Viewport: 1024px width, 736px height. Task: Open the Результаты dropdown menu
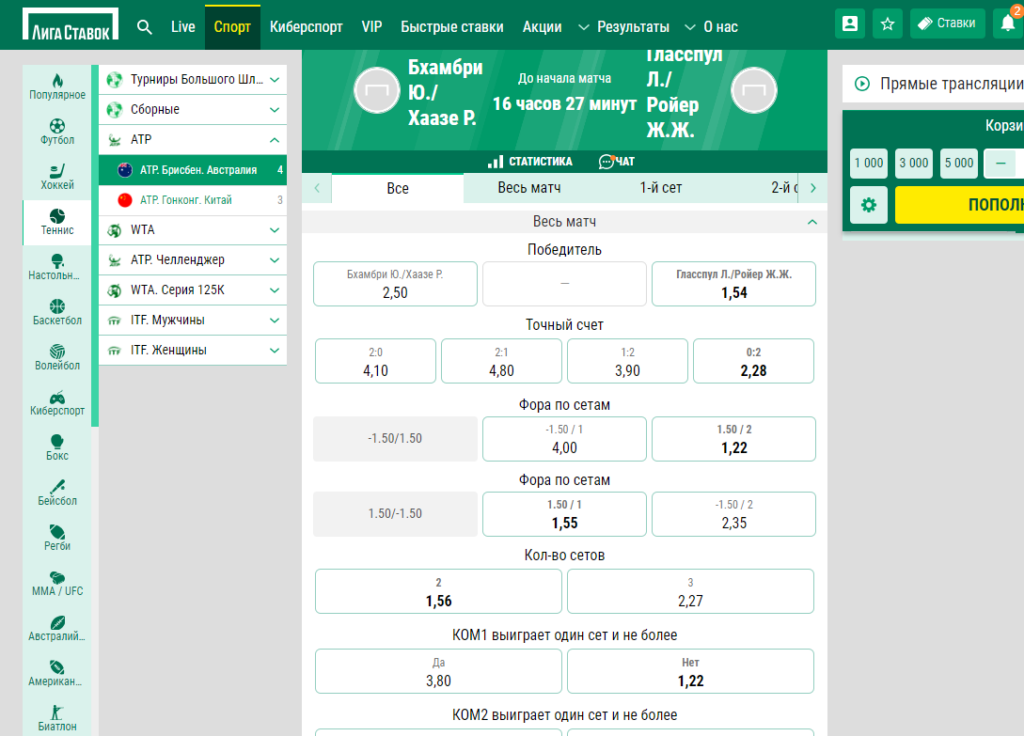(624, 27)
